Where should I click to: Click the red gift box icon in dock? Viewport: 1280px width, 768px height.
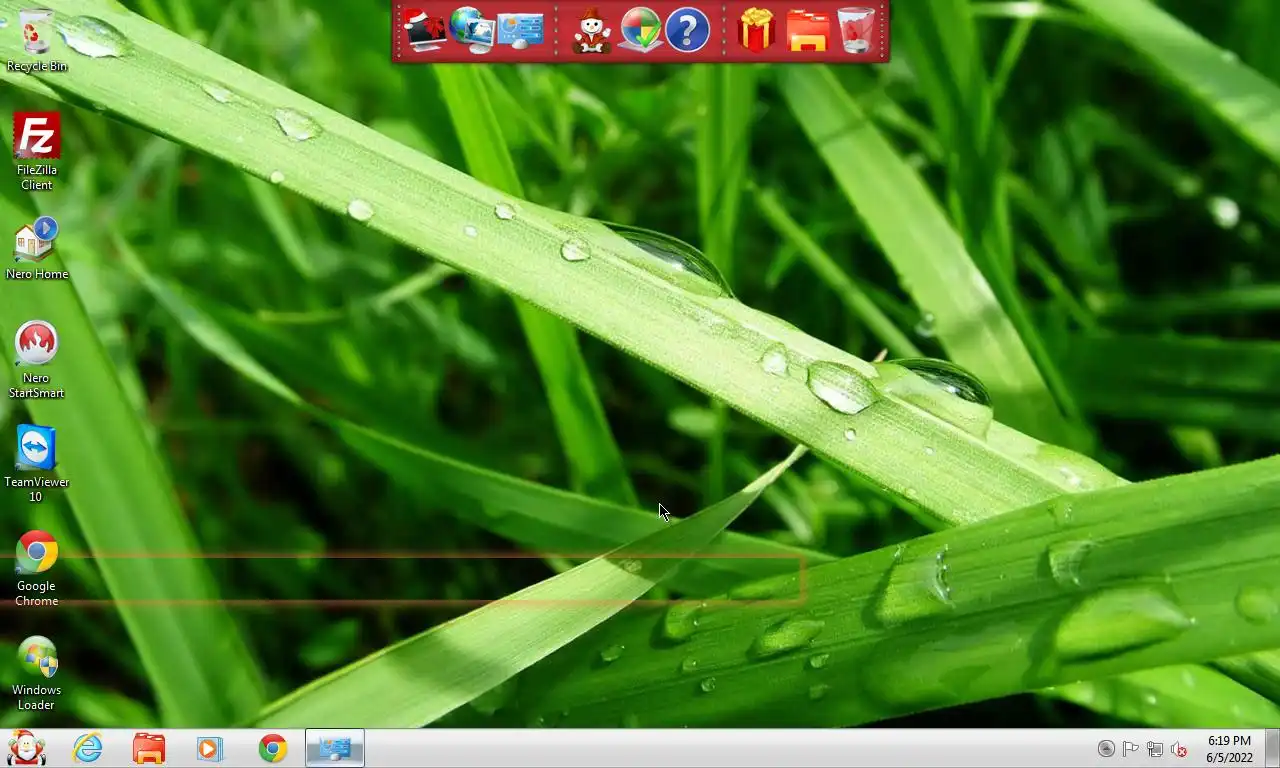click(x=757, y=30)
